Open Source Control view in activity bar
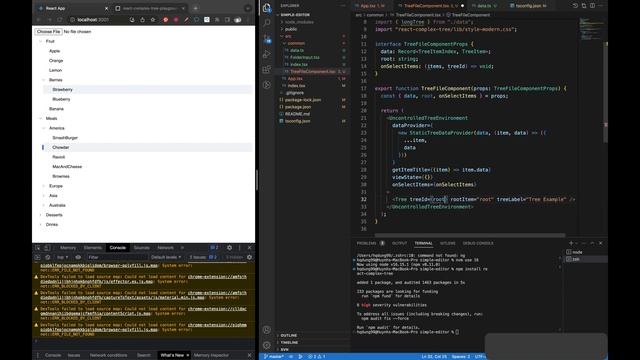This screenshot has height=360, width=640. pyautogui.click(x=267, y=39)
